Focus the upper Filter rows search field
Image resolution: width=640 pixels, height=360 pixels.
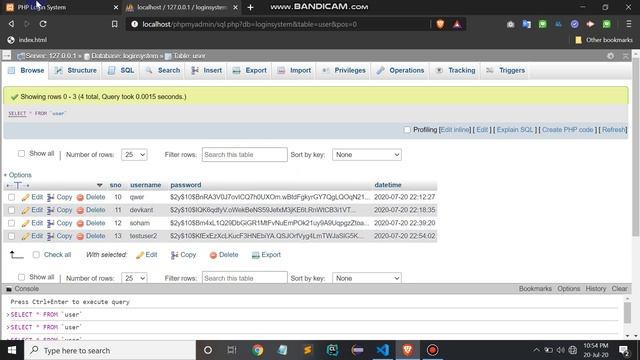[x=244, y=155]
